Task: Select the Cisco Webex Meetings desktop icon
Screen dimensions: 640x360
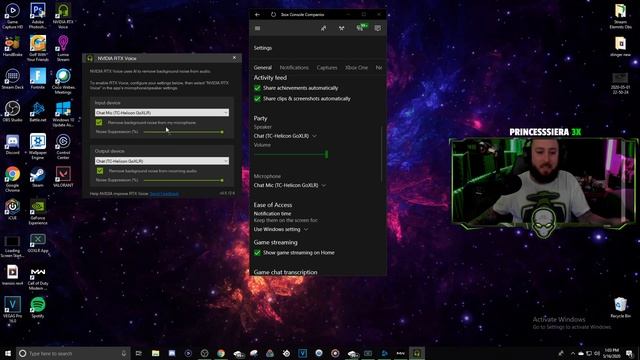Action: [63, 81]
